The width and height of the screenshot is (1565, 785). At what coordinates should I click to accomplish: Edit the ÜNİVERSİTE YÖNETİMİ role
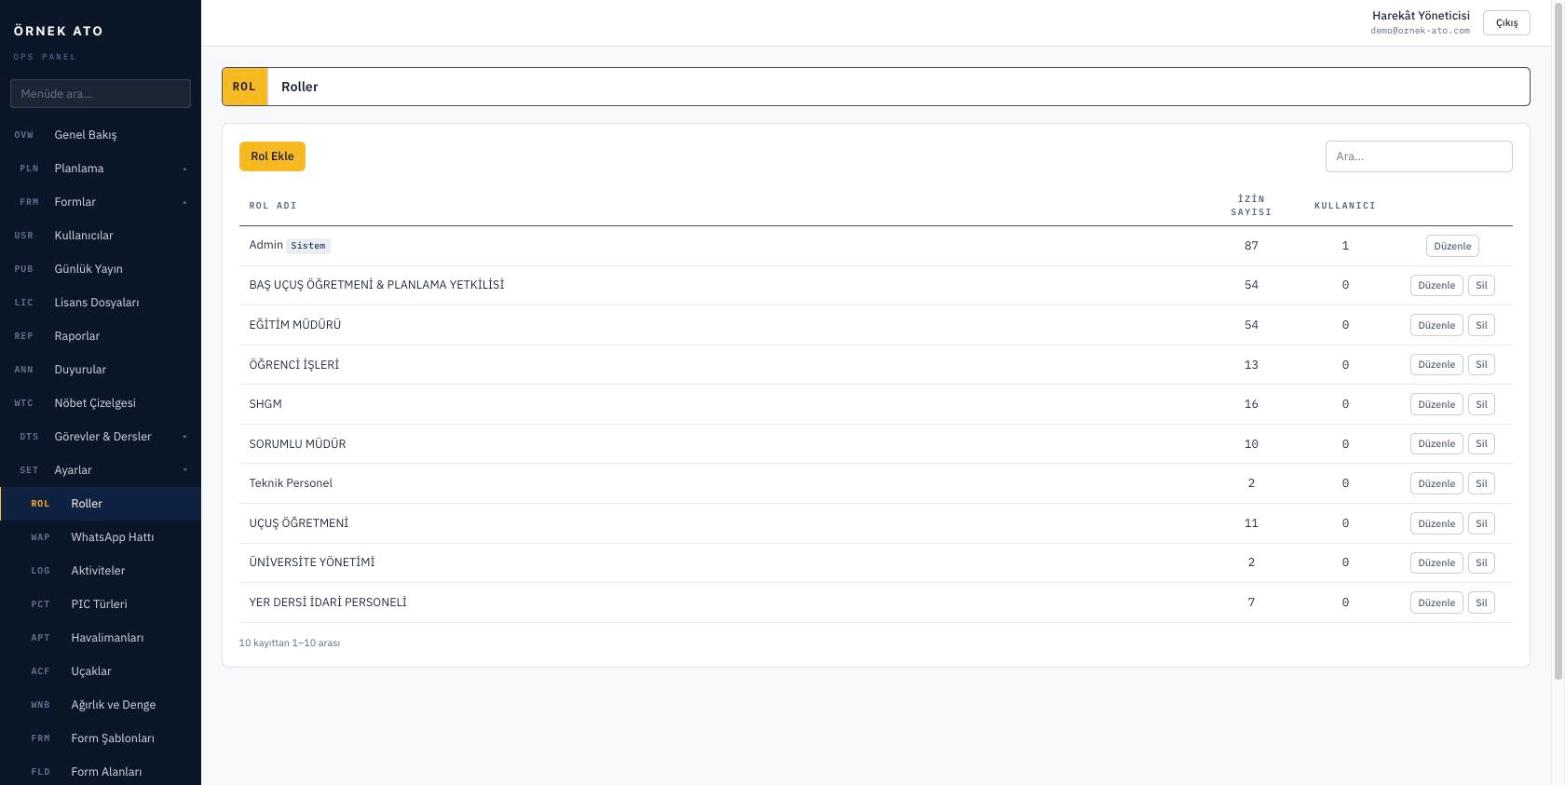[1436, 563]
